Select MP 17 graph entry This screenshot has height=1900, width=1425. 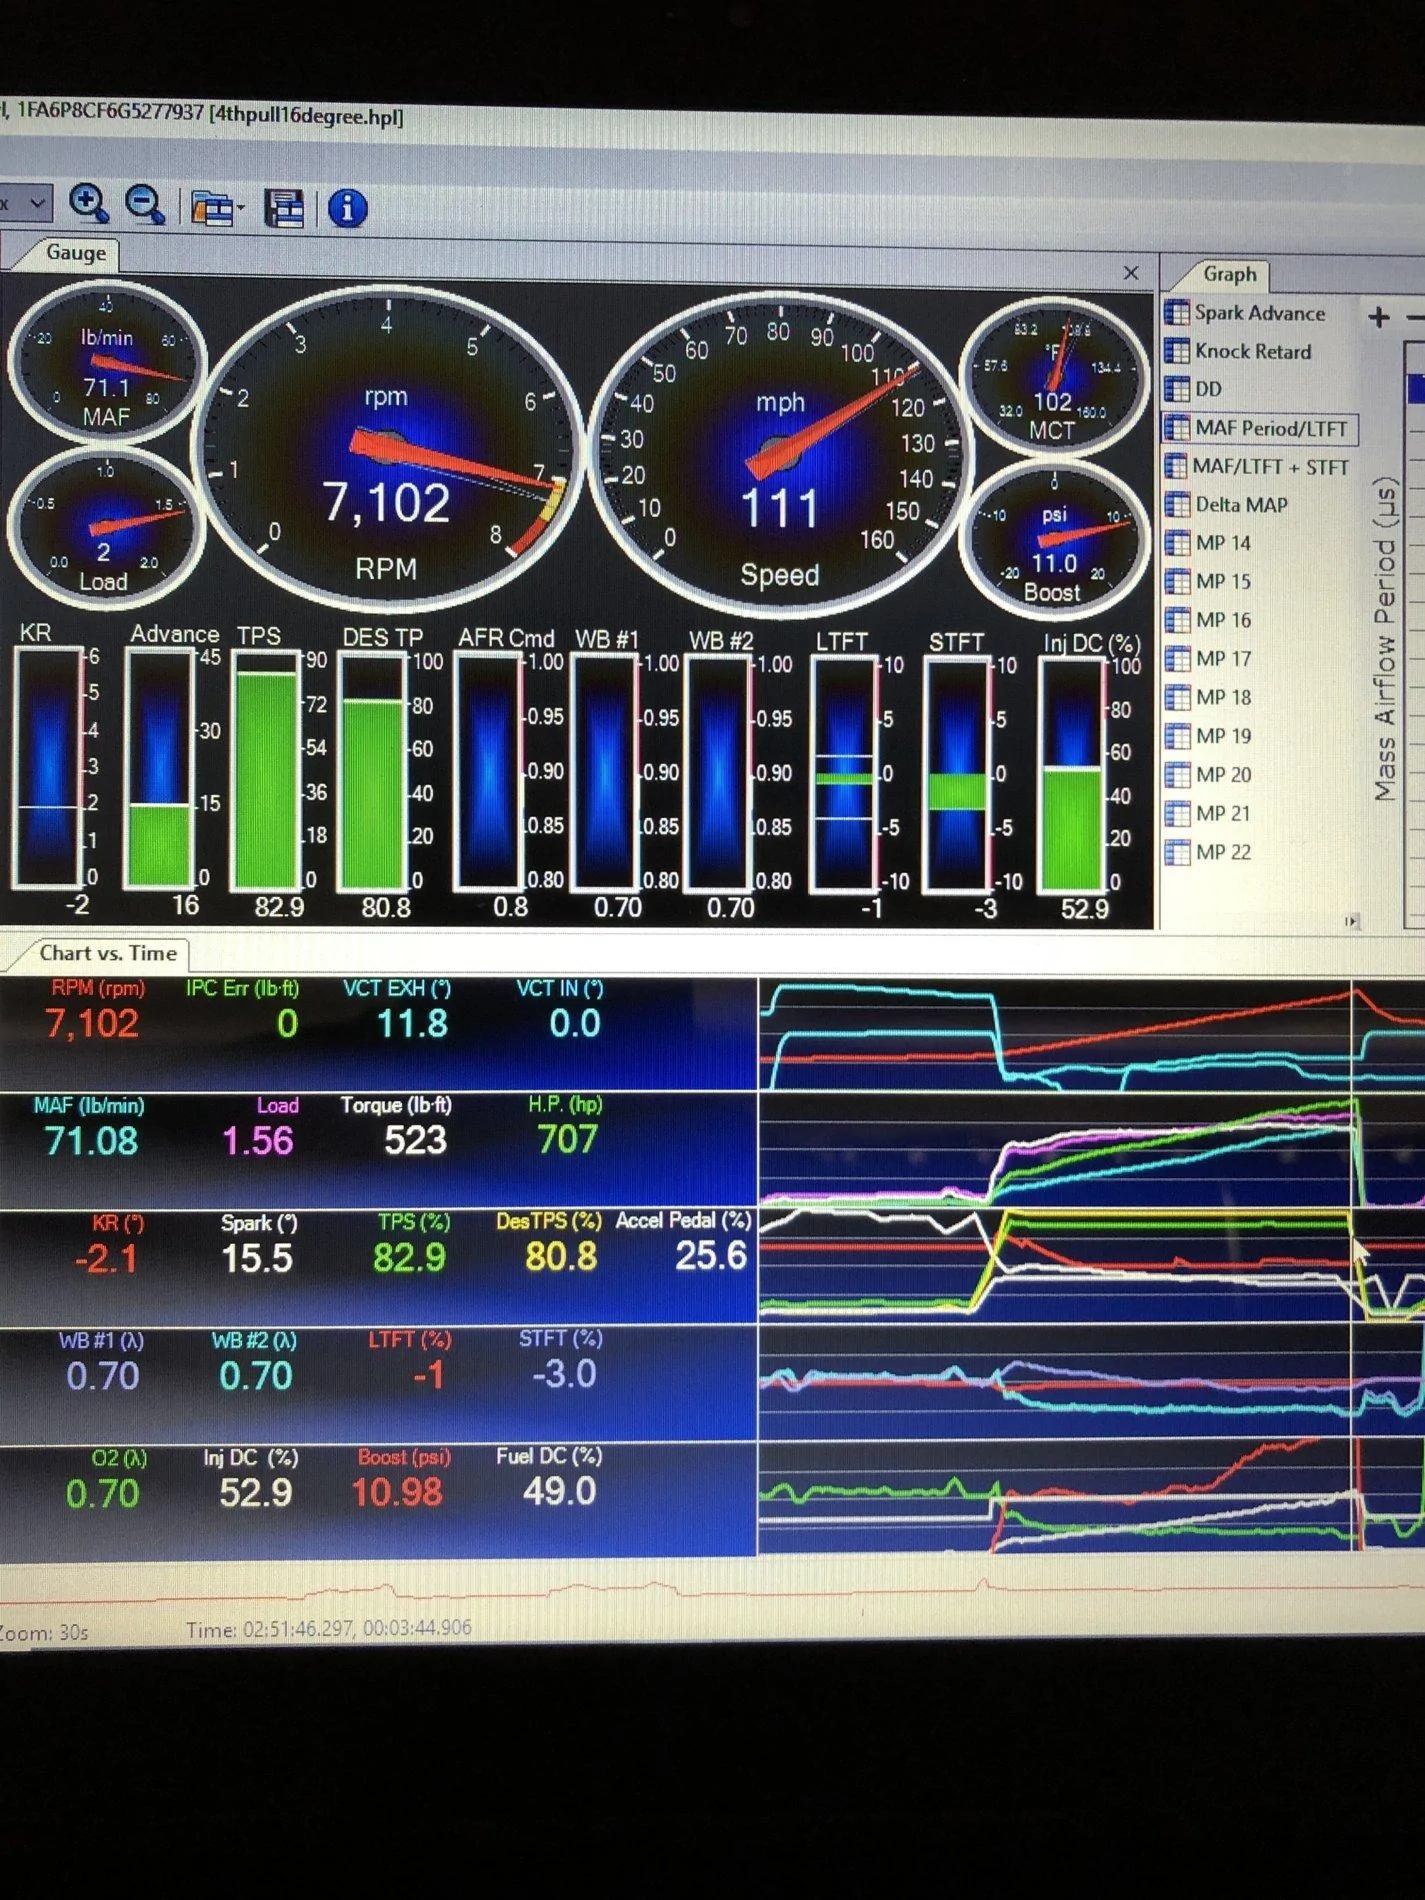click(1223, 659)
